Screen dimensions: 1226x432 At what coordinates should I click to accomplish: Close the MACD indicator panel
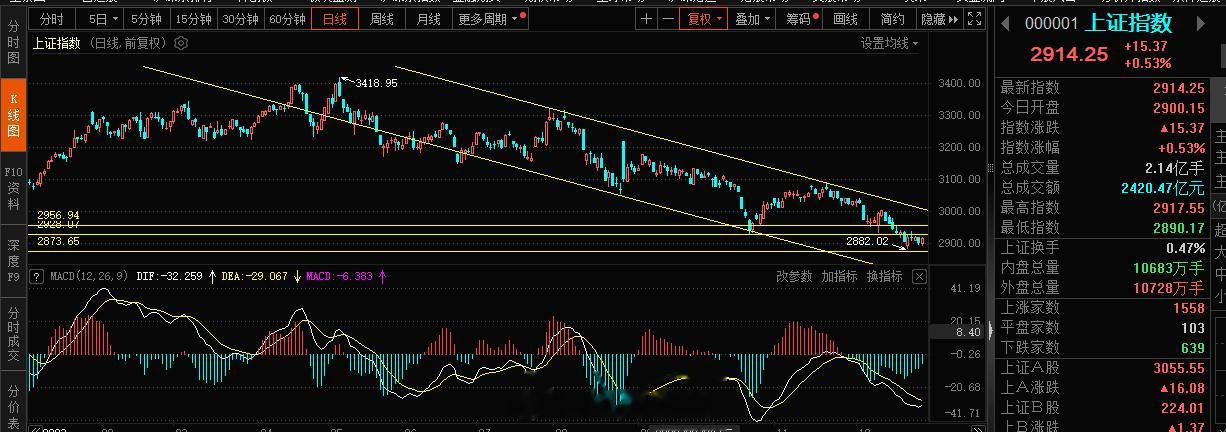919,276
